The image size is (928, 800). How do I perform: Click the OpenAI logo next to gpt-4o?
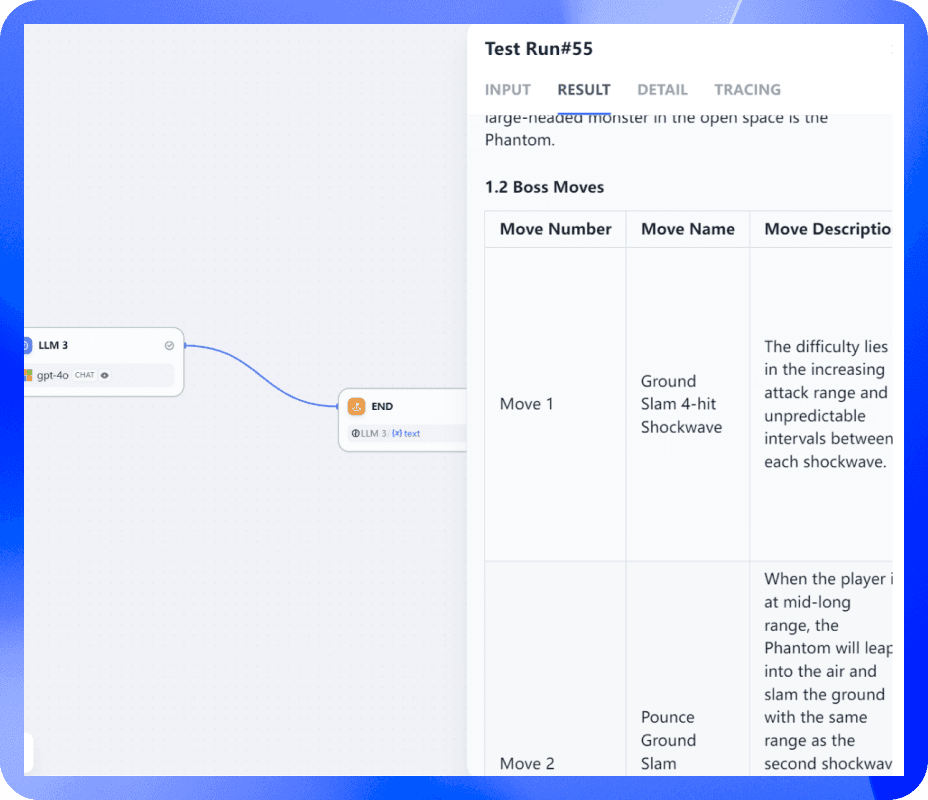point(28,376)
